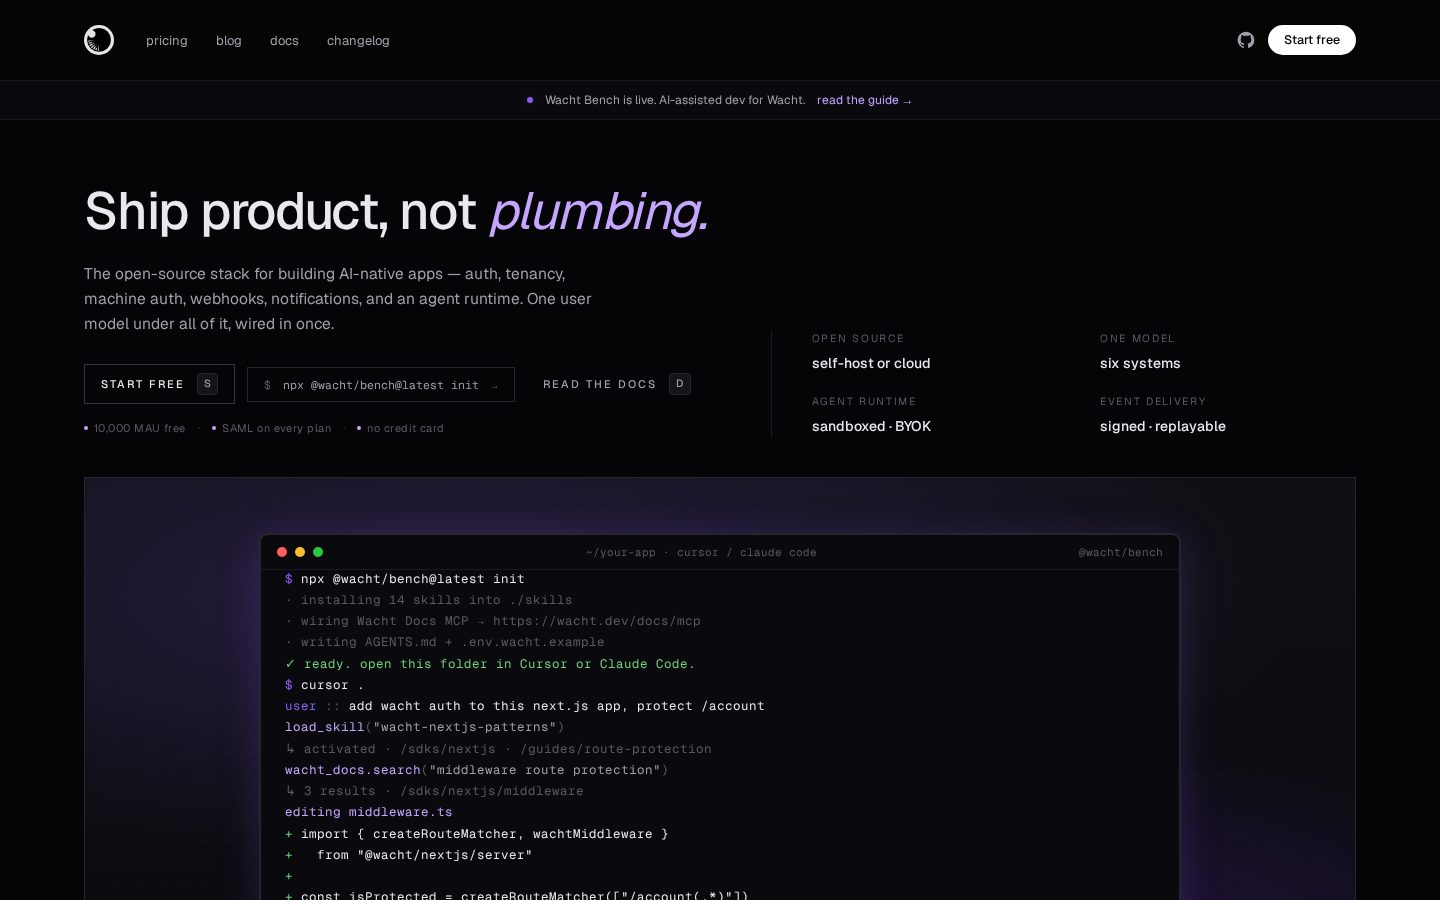Click the red close dot in terminal window
Image resolution: width=1440 pixels, height=900 pixels.
[282, 552]
